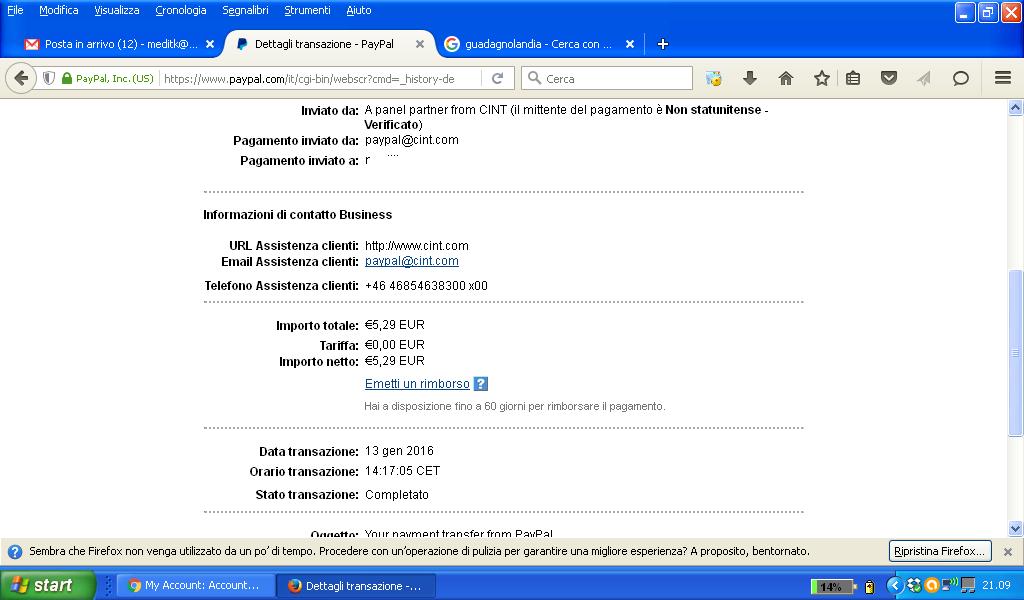Click the magnifier icon in Cerca box

[x=534, y=78]
